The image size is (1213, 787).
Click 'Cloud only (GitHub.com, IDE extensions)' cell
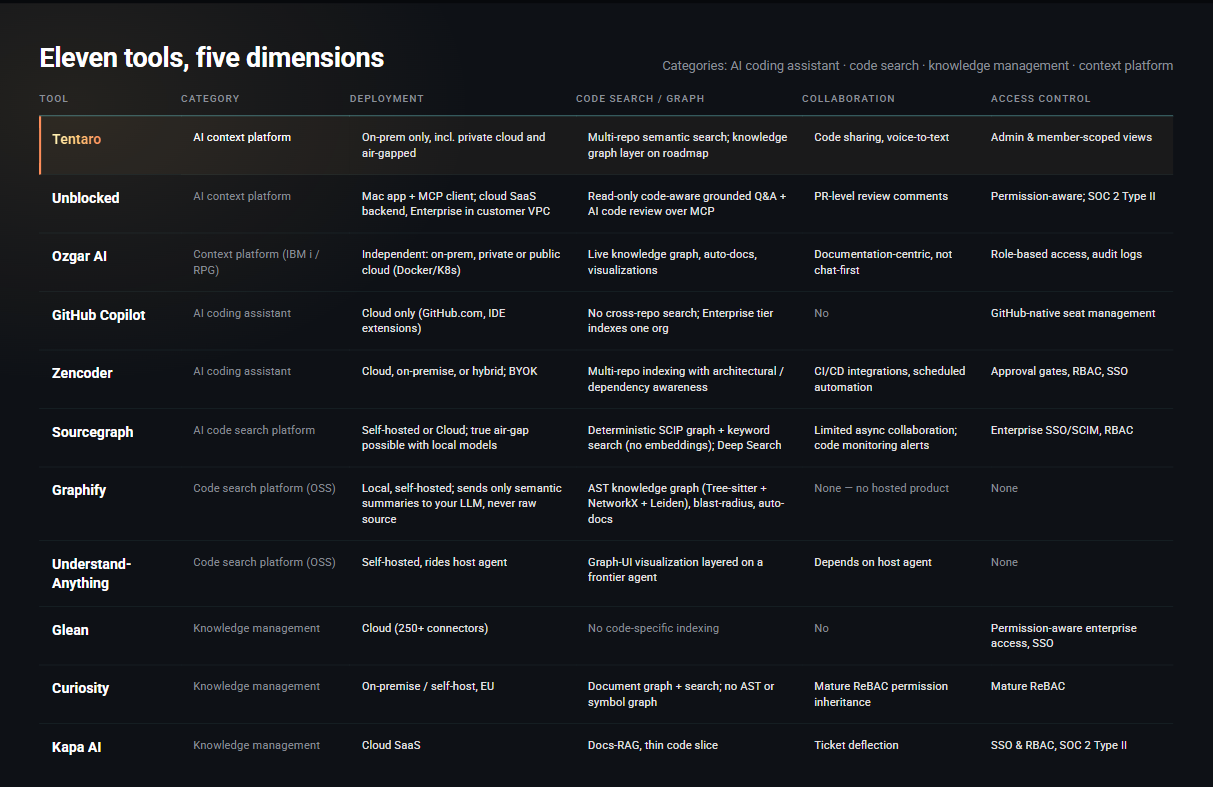coord(434,321)
